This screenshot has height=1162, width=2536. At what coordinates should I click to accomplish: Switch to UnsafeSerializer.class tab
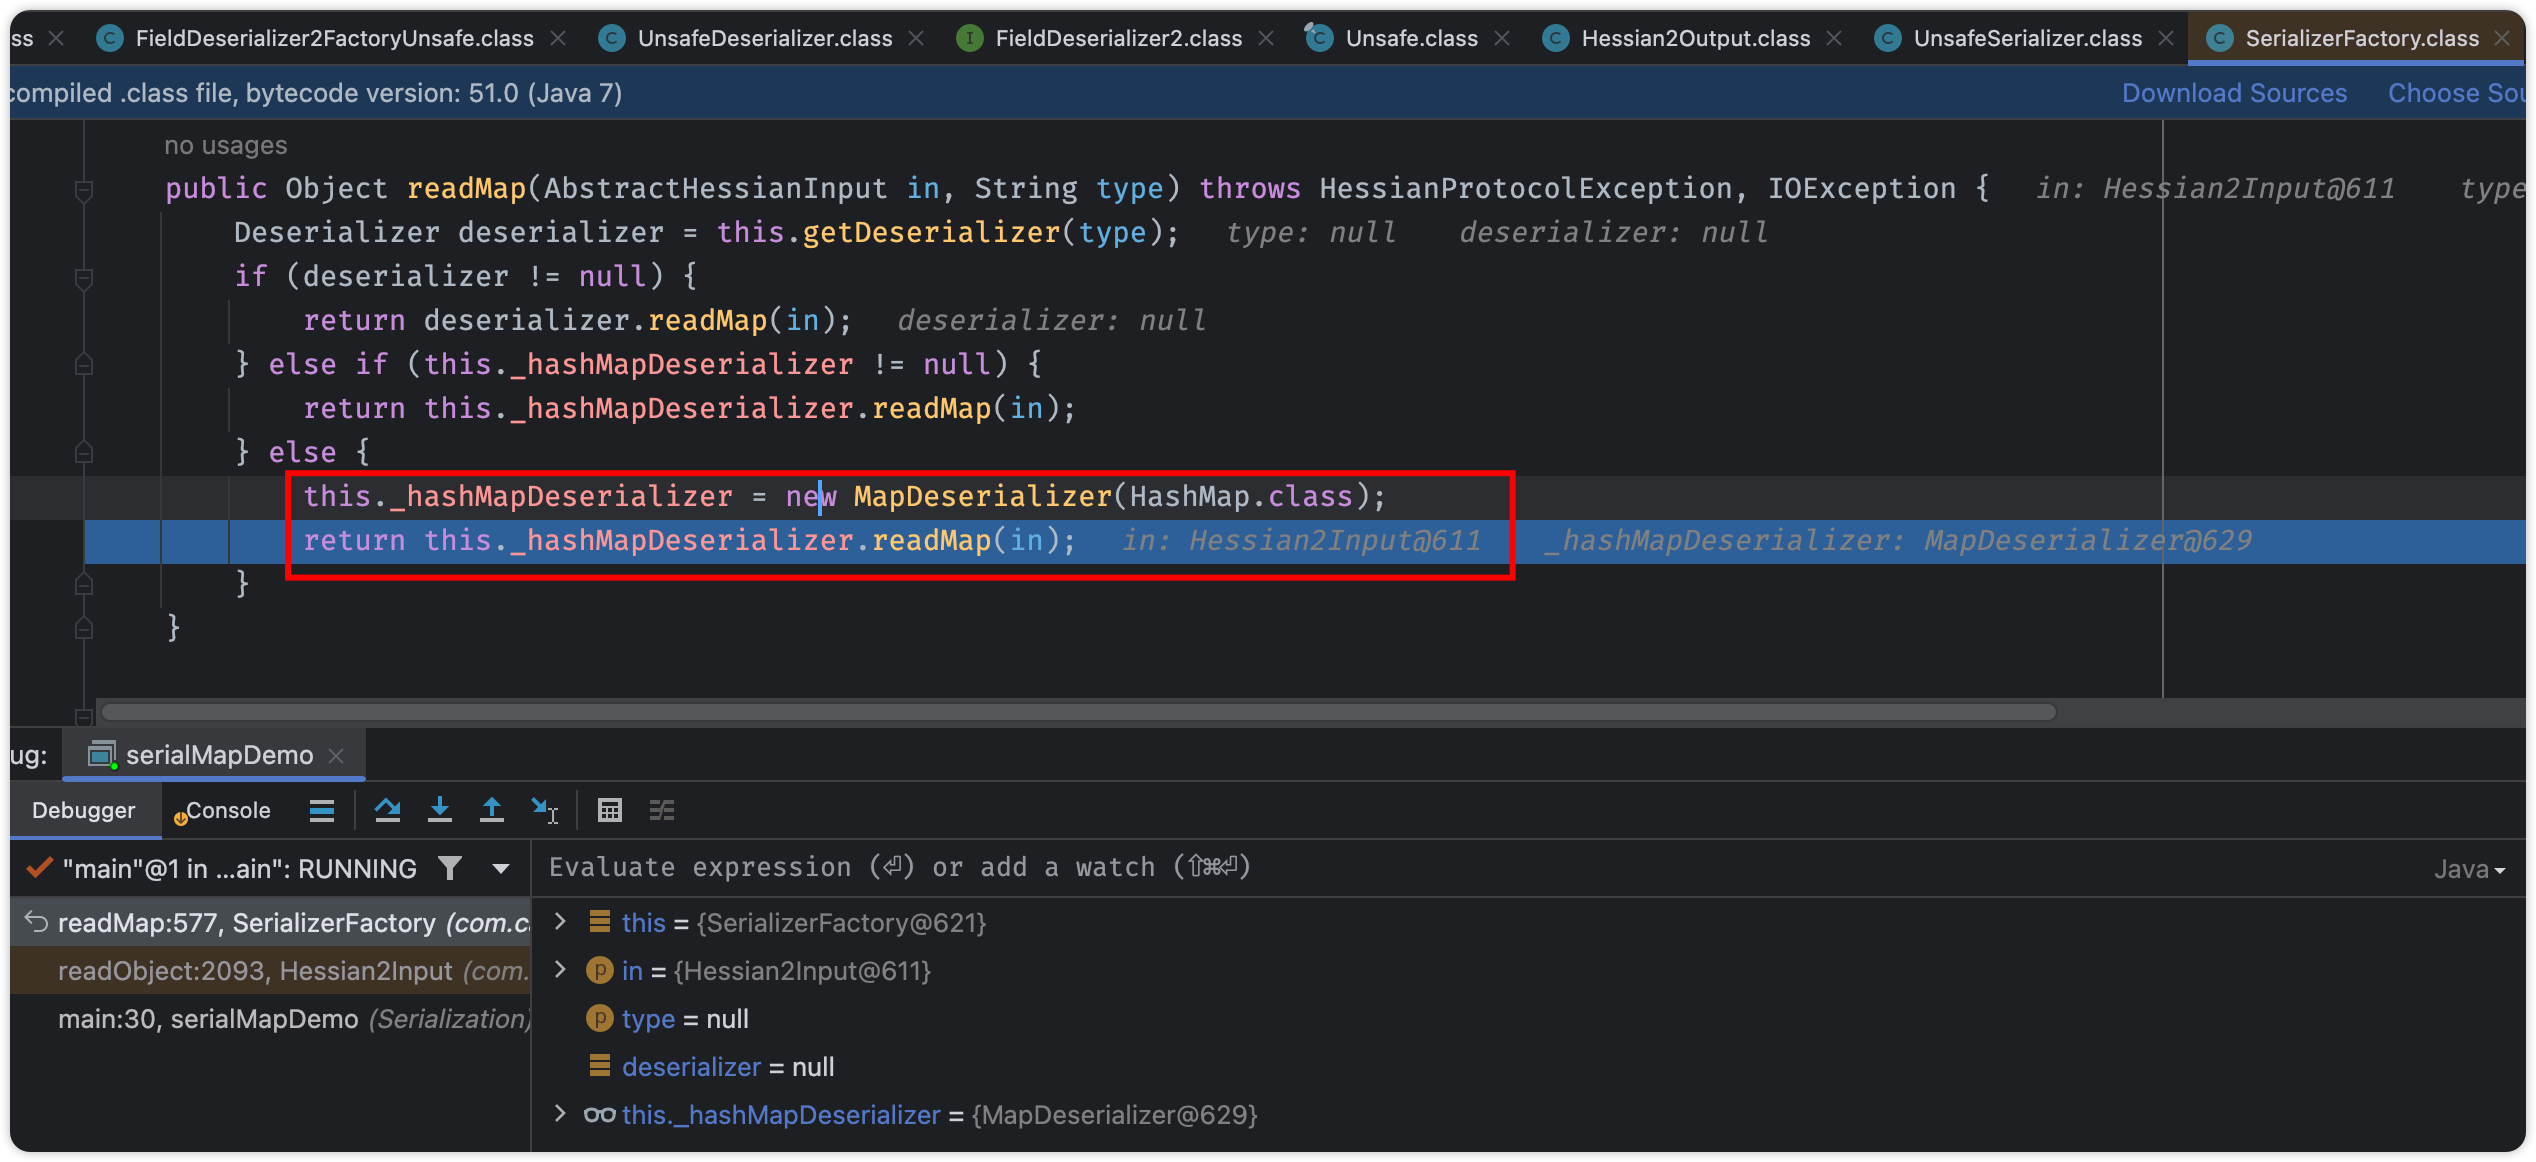point(2027,38)
